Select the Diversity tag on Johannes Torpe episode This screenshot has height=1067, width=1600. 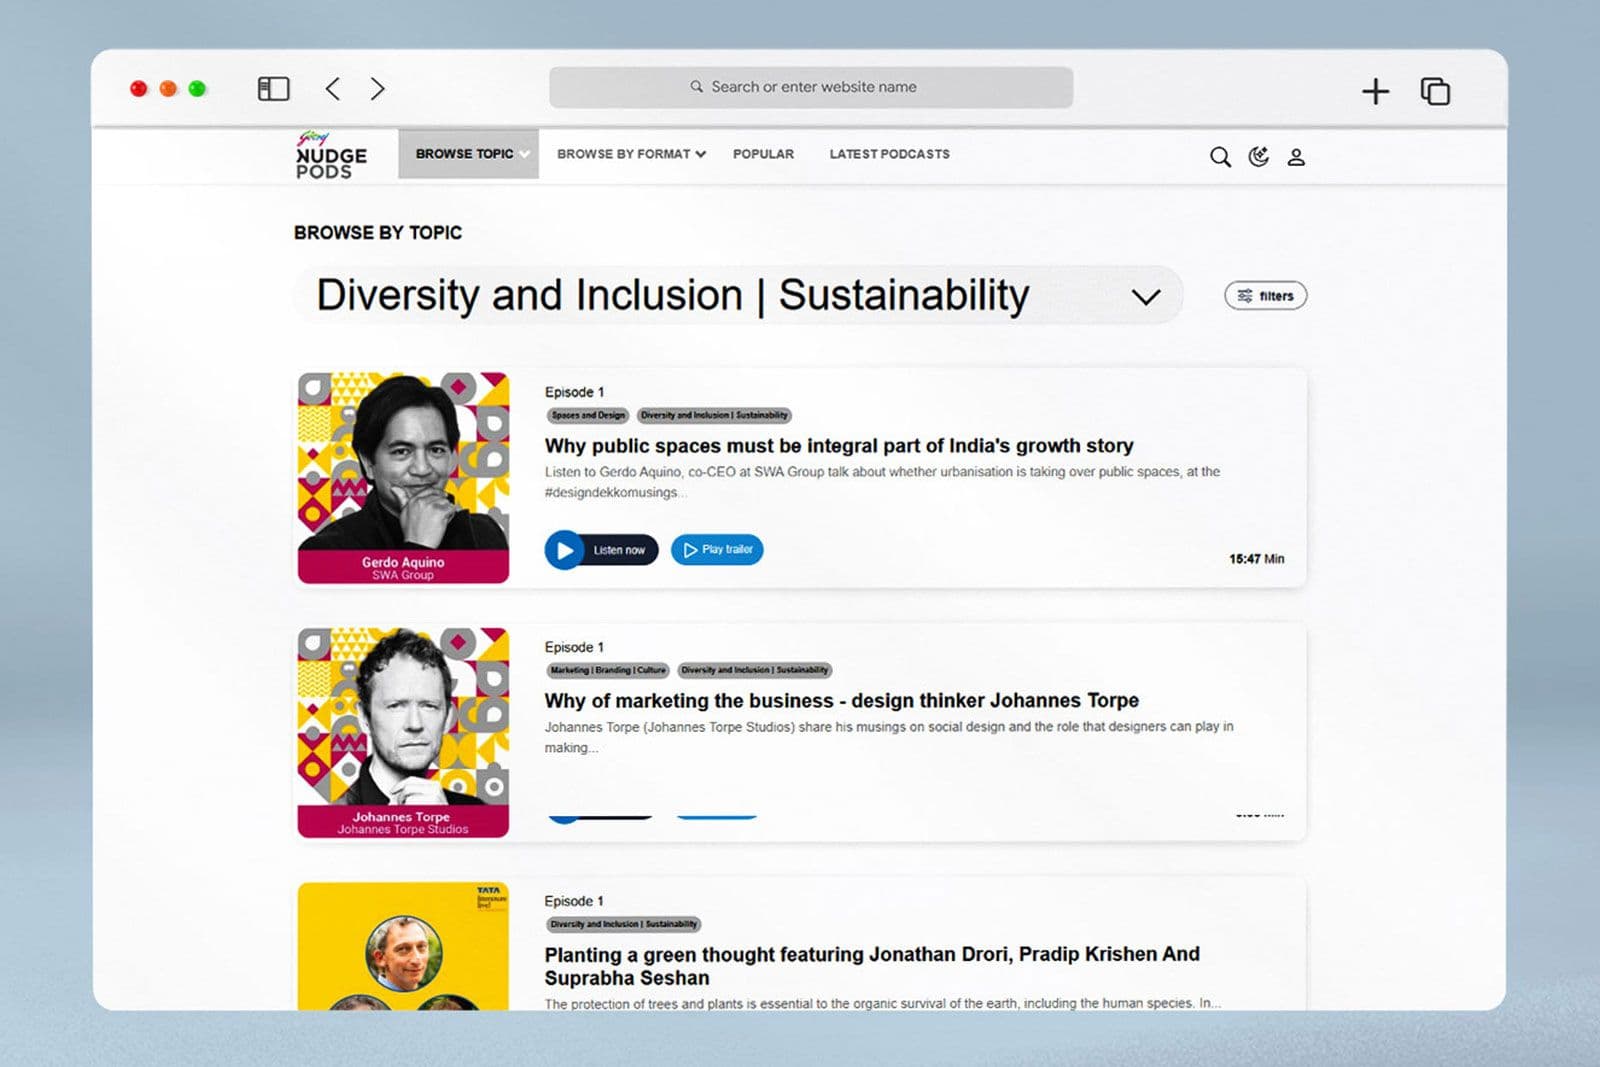click(x=755, y=670)
